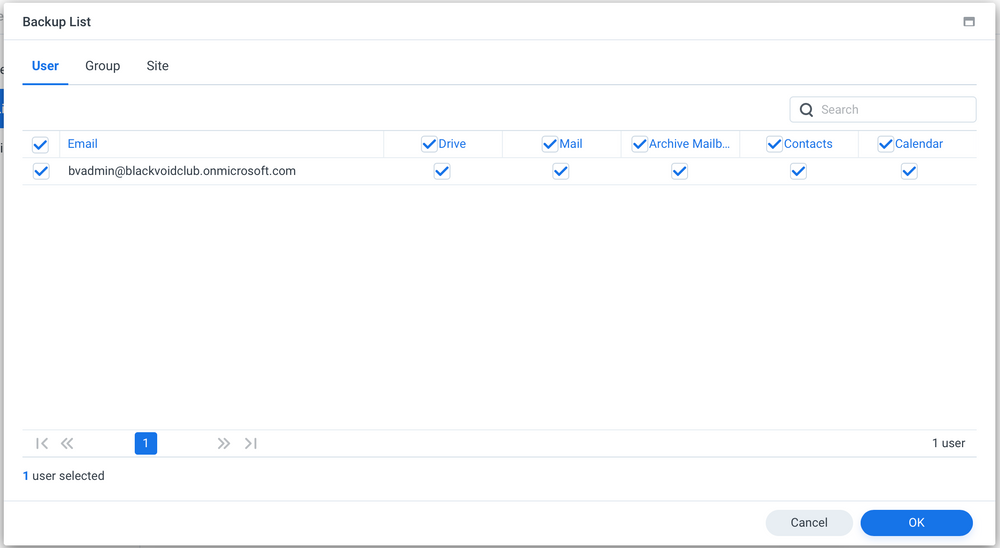
Task: Cancel the Backup List dialog
Action: [809, 522]
